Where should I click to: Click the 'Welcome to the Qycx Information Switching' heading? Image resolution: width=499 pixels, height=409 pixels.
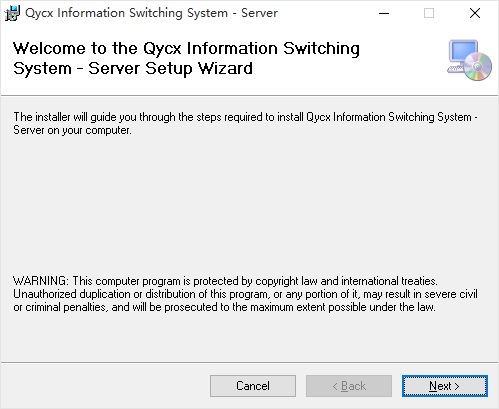186,58
